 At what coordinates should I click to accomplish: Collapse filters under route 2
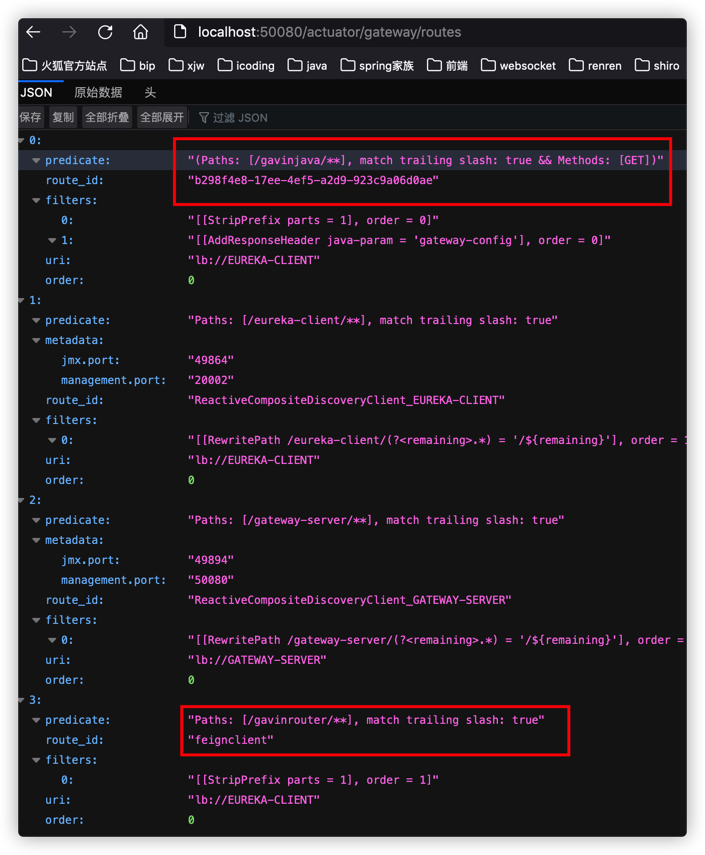[x=36, y=621]
